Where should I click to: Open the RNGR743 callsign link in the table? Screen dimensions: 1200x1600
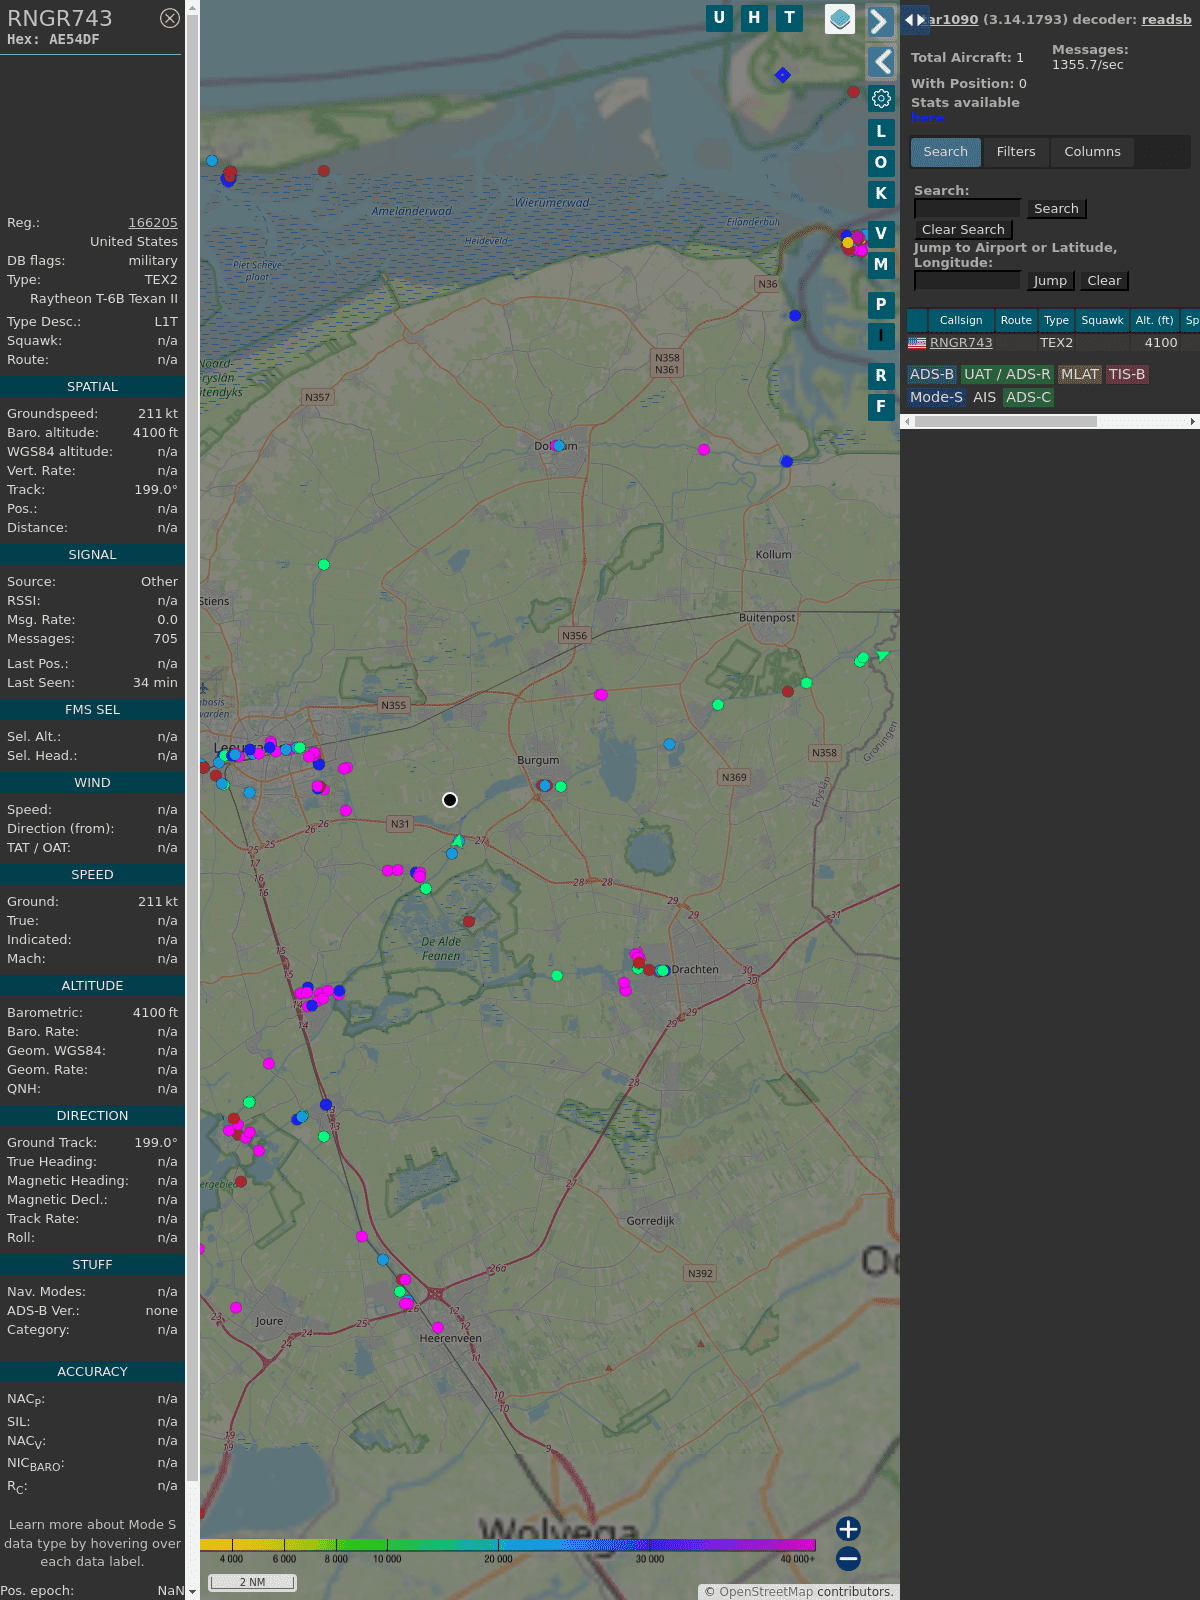[961, 343]
